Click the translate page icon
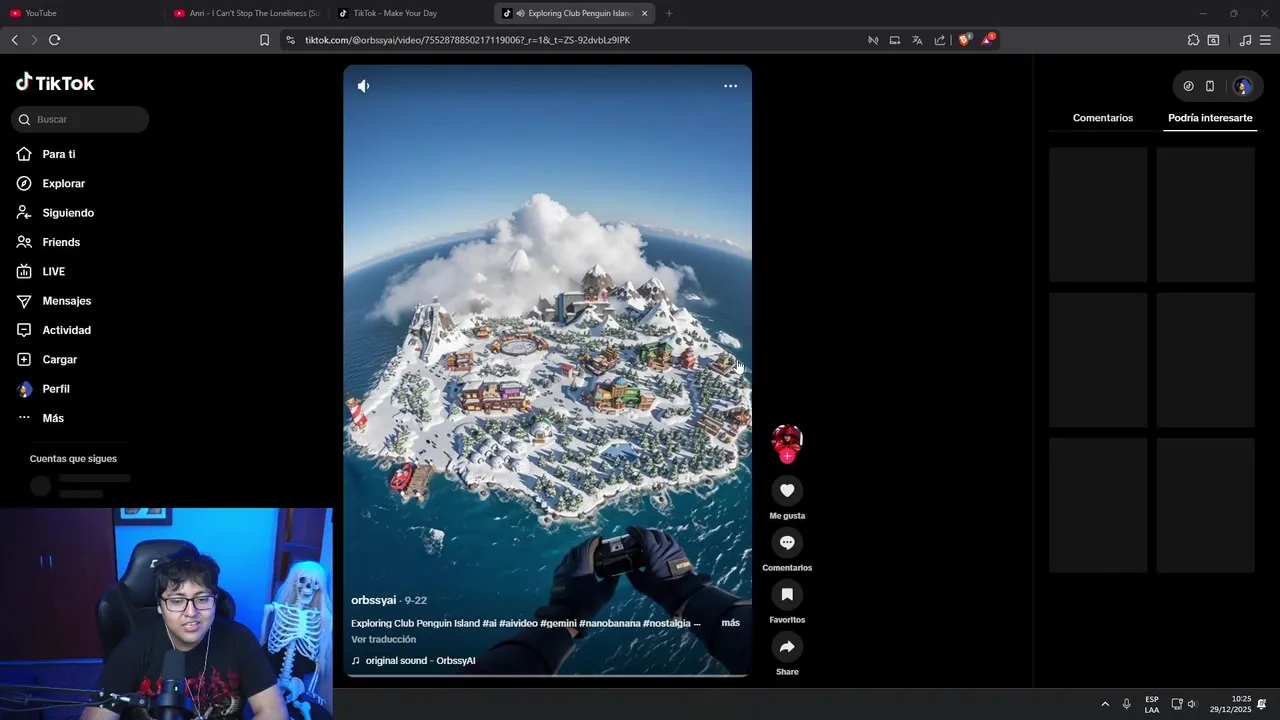Image resolution: width=1280 pixels, height=720 pixels. coord(917,40)
